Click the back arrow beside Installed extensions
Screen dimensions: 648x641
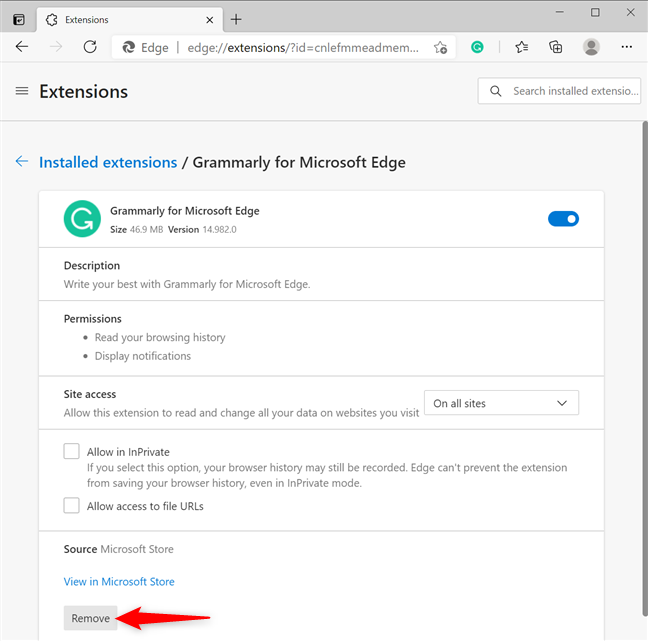21,161
